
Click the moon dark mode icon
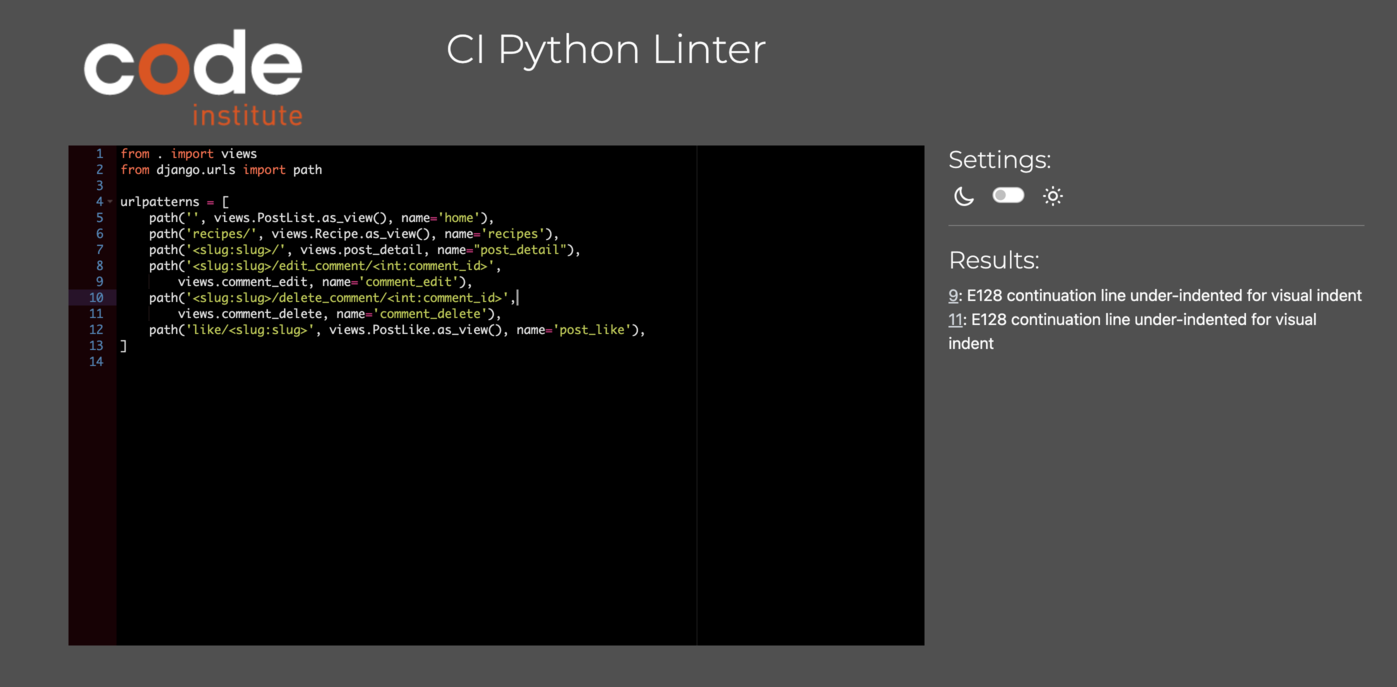(x=964, y=196)
